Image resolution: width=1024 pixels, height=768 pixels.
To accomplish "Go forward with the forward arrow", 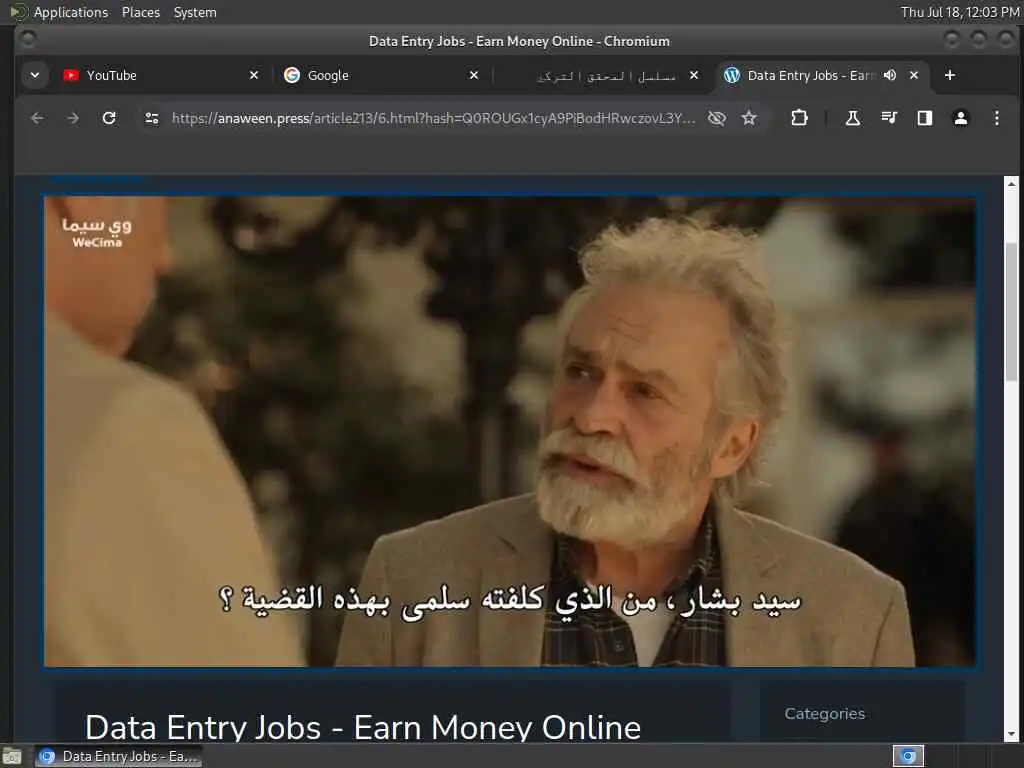I will point(73,118).
